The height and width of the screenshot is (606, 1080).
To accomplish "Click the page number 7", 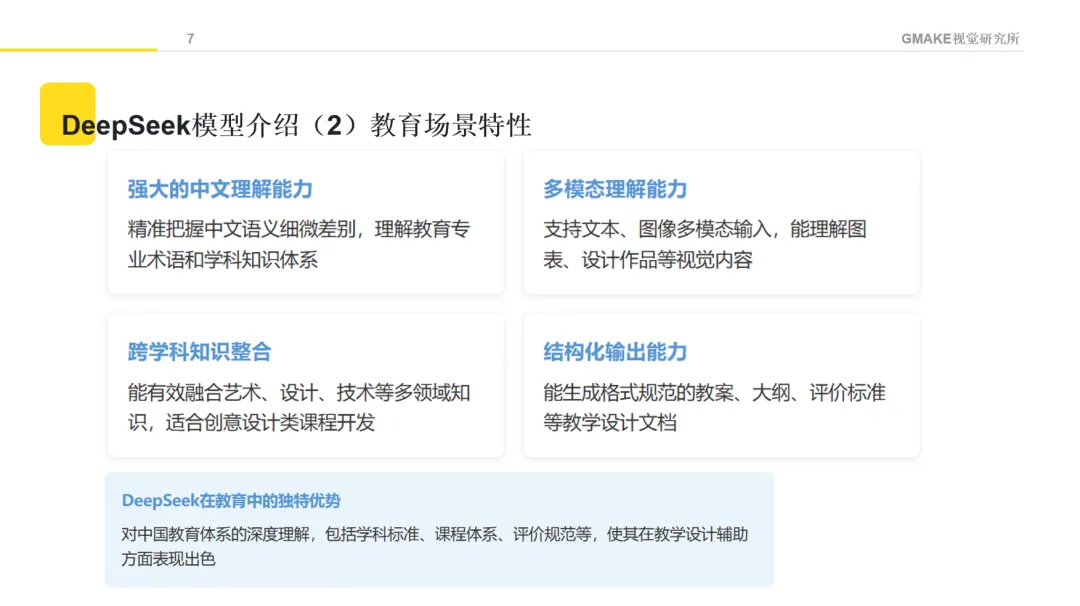I will pos(191,39).
